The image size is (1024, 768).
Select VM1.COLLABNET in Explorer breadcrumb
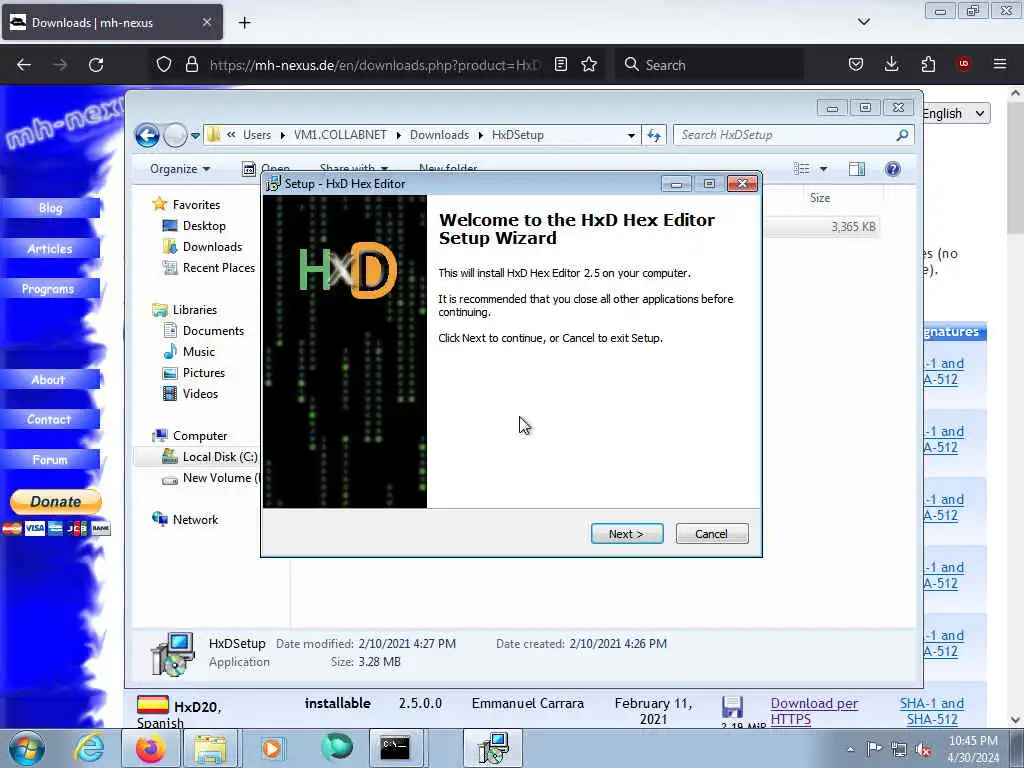tap(340, 135)
